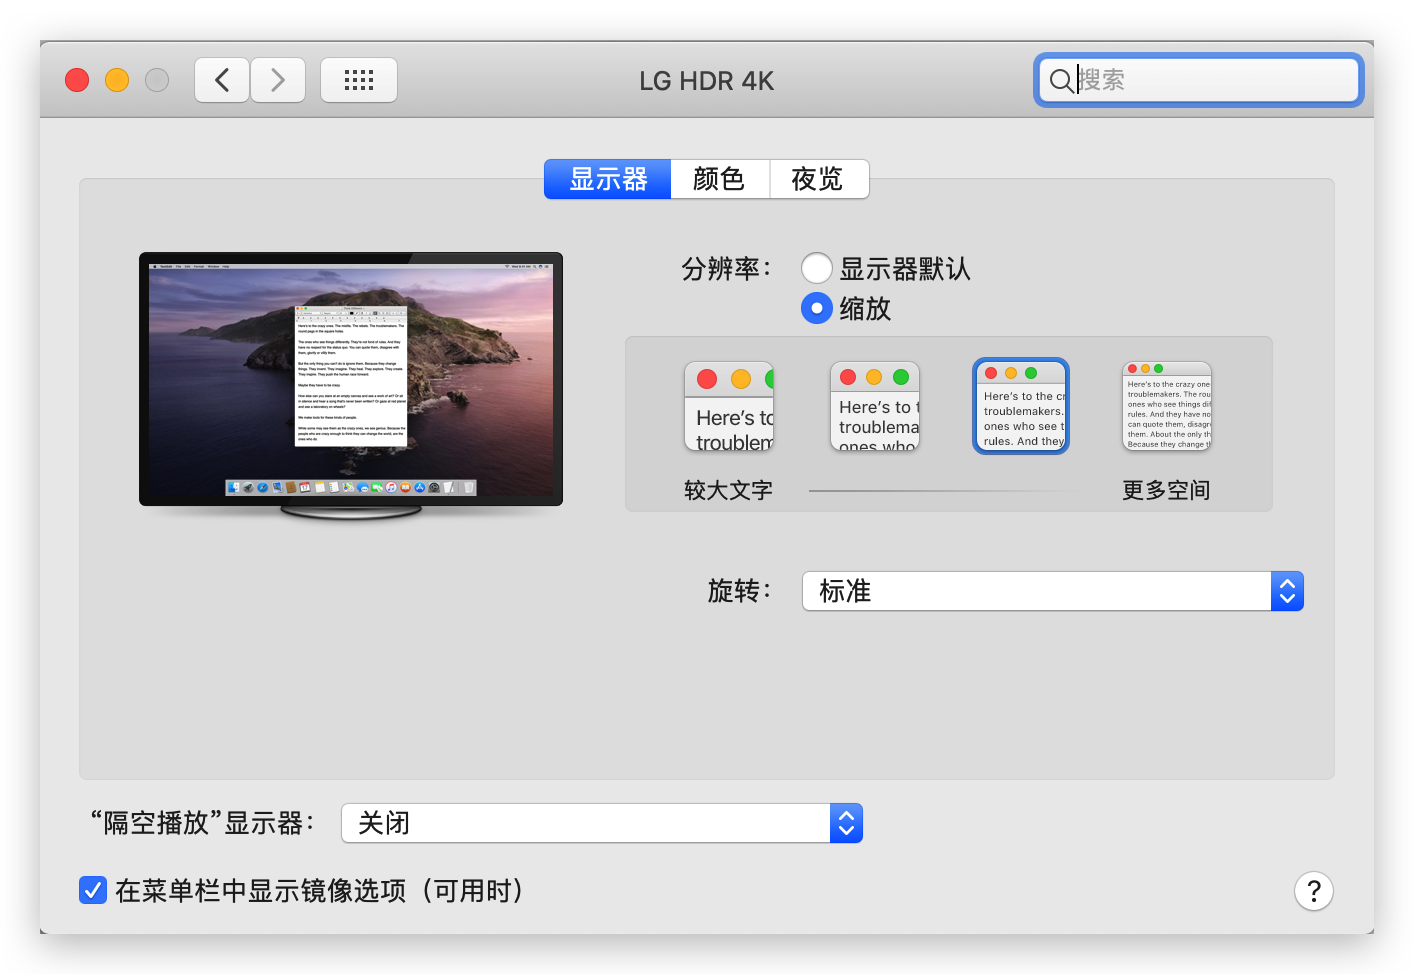1414x974 pixels.
Task: Switch to the 显示器 tab
Action: coord(608,179)
